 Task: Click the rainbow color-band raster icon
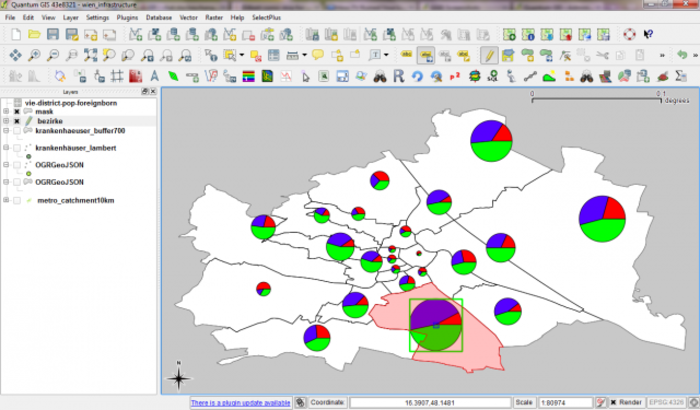tap(249, 77)
